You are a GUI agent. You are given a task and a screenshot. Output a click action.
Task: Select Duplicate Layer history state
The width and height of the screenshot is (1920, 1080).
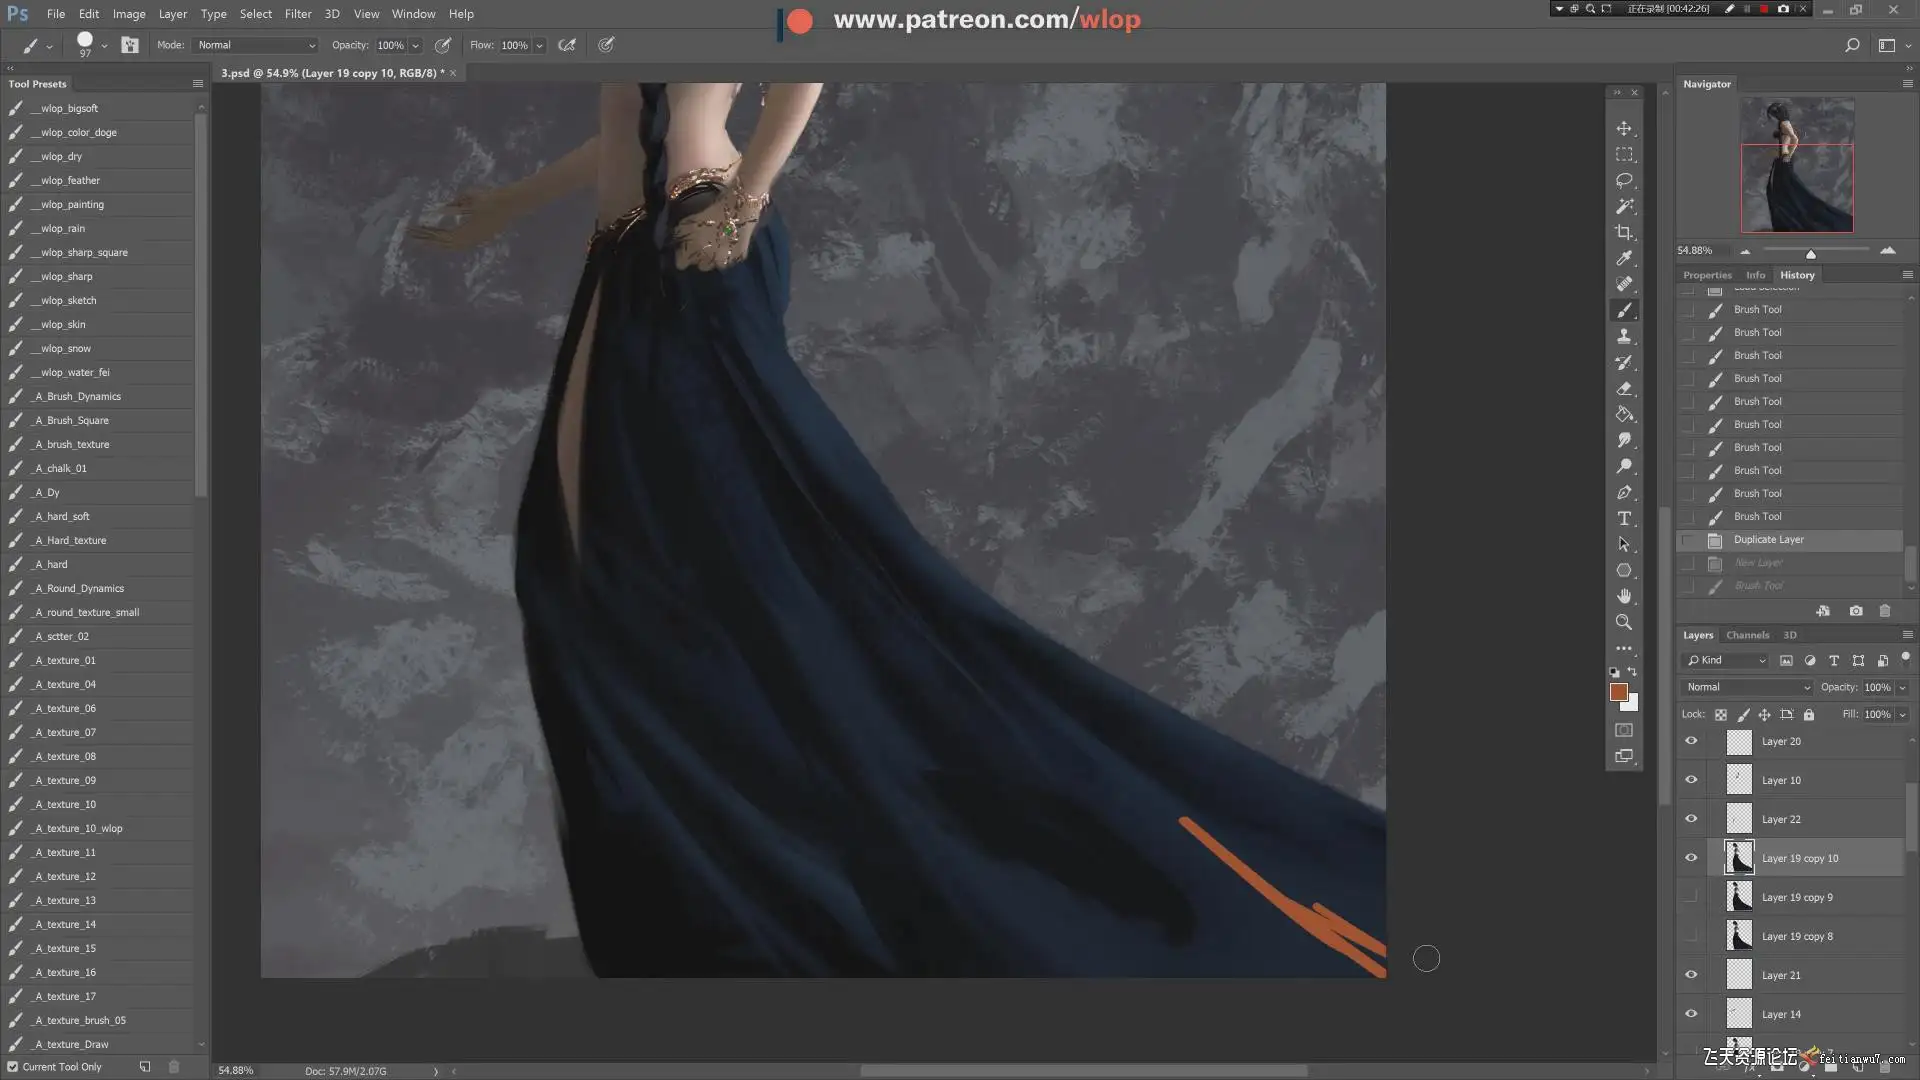[x=1768, y=540]
